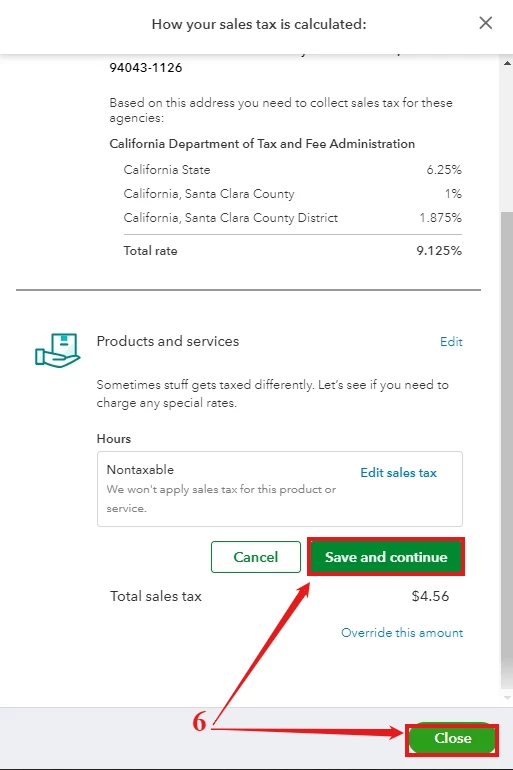The width and height of the screenshot is (513, 770).
Task: Click Override this amount link
Action: click(402, 632)
